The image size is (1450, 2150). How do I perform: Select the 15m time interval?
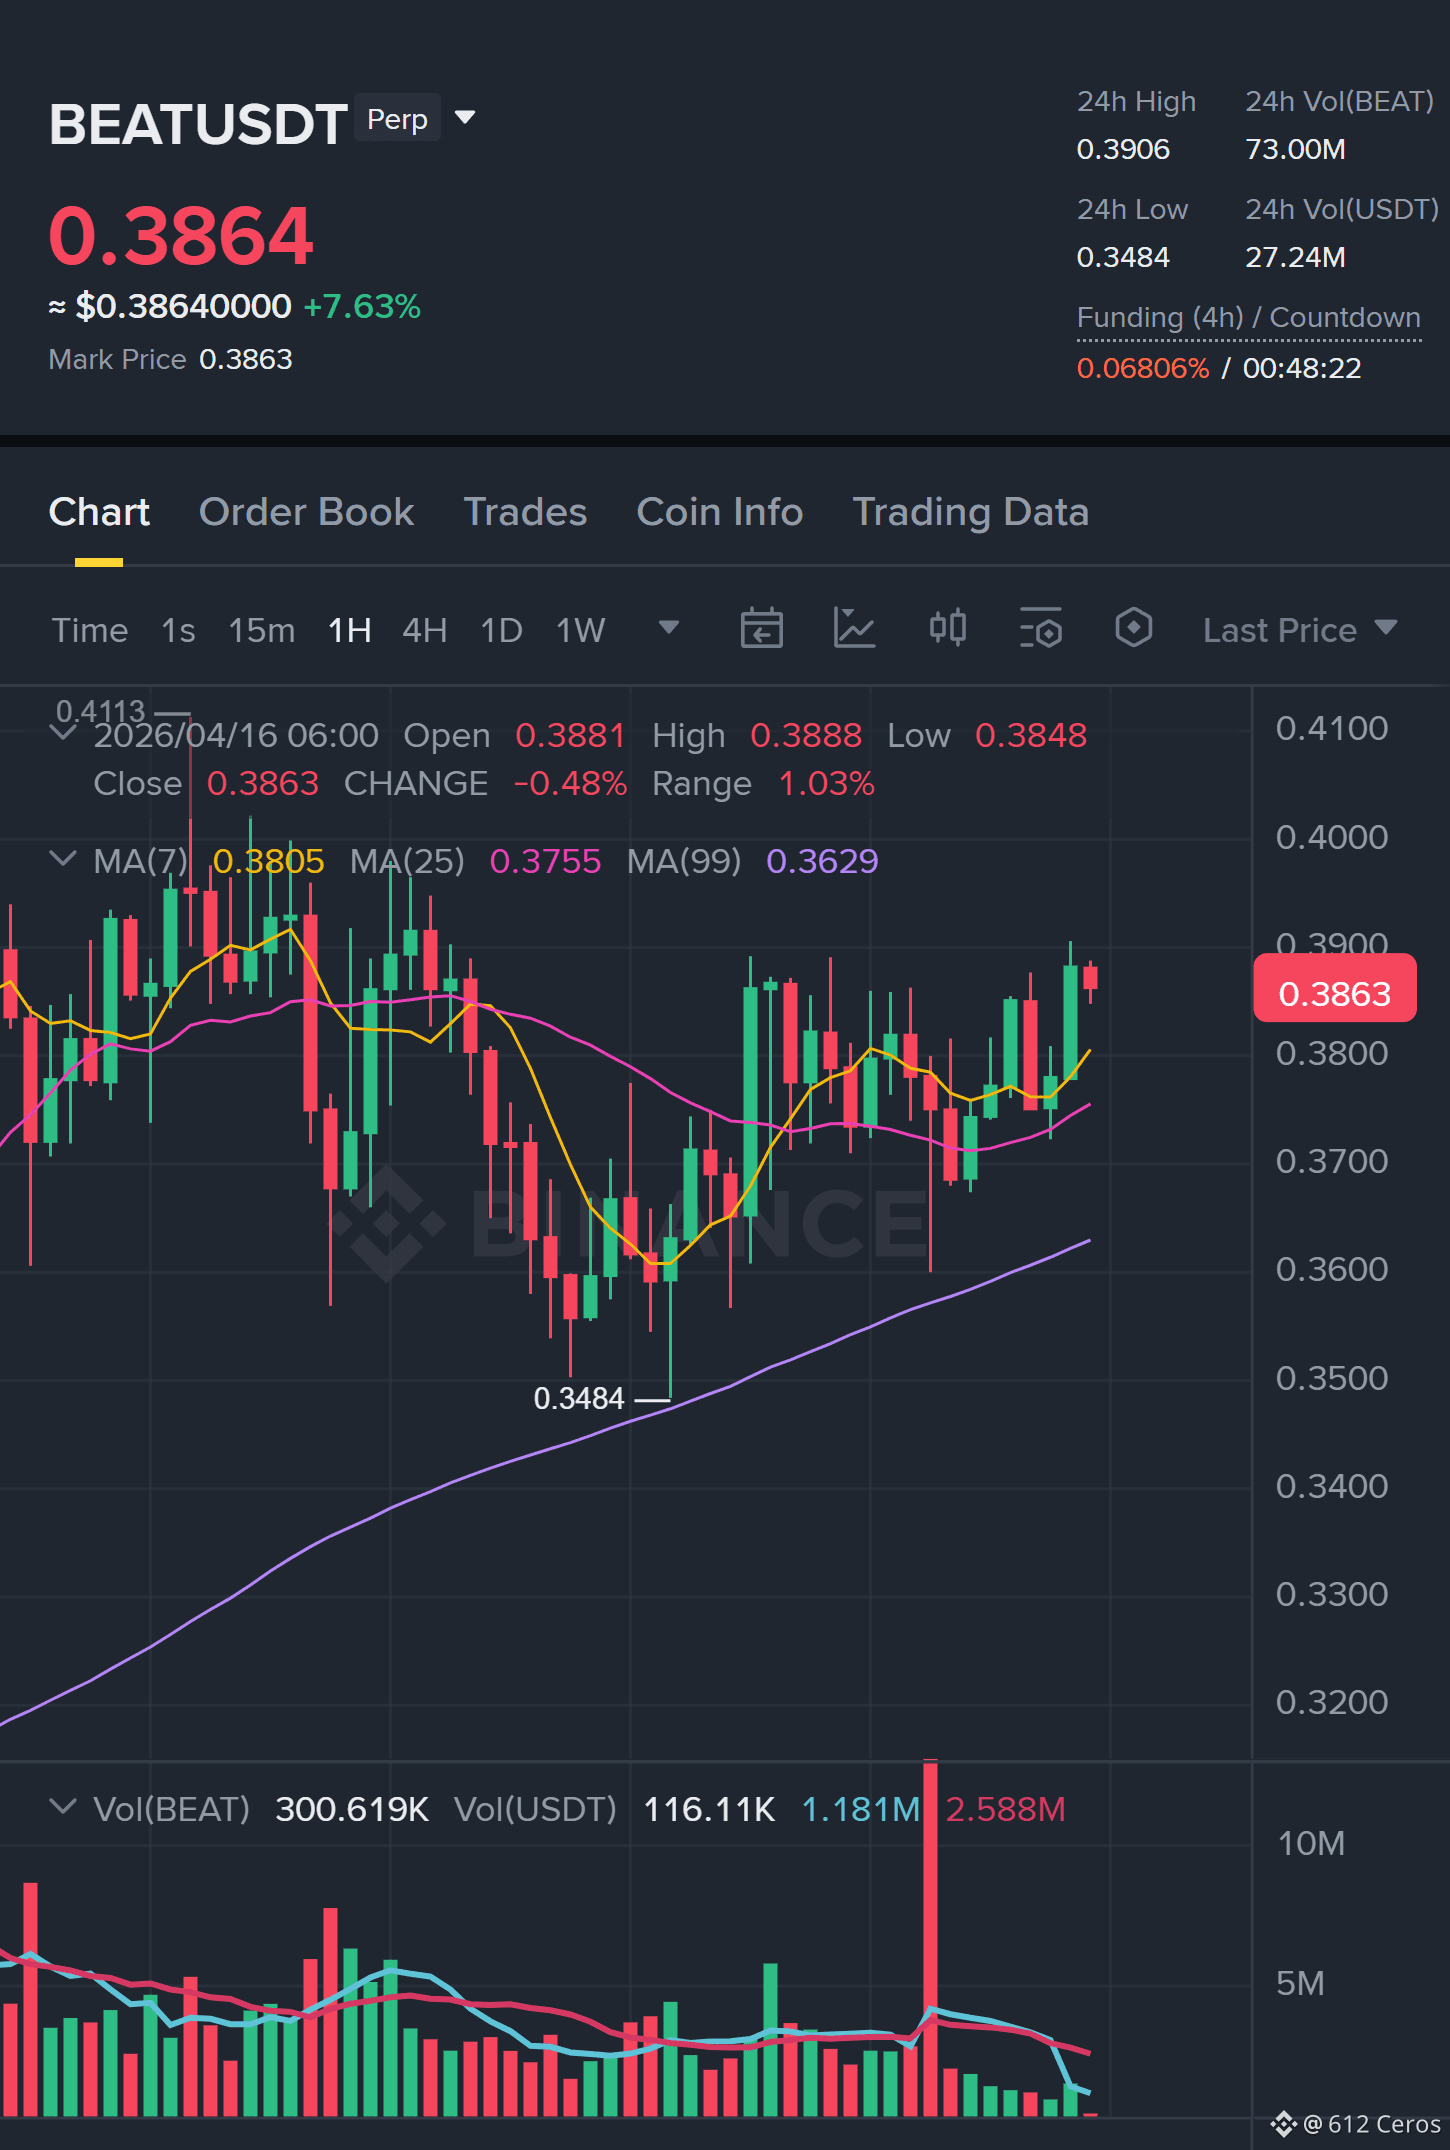click(262, 630)
